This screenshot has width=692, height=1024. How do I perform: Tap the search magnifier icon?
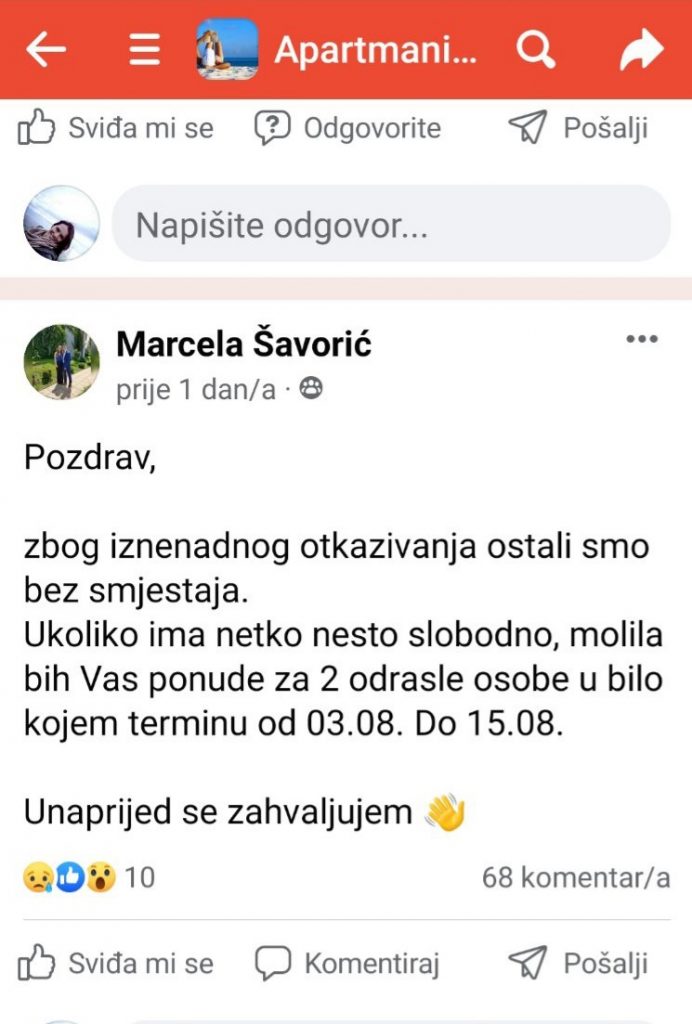click(537, 49)
